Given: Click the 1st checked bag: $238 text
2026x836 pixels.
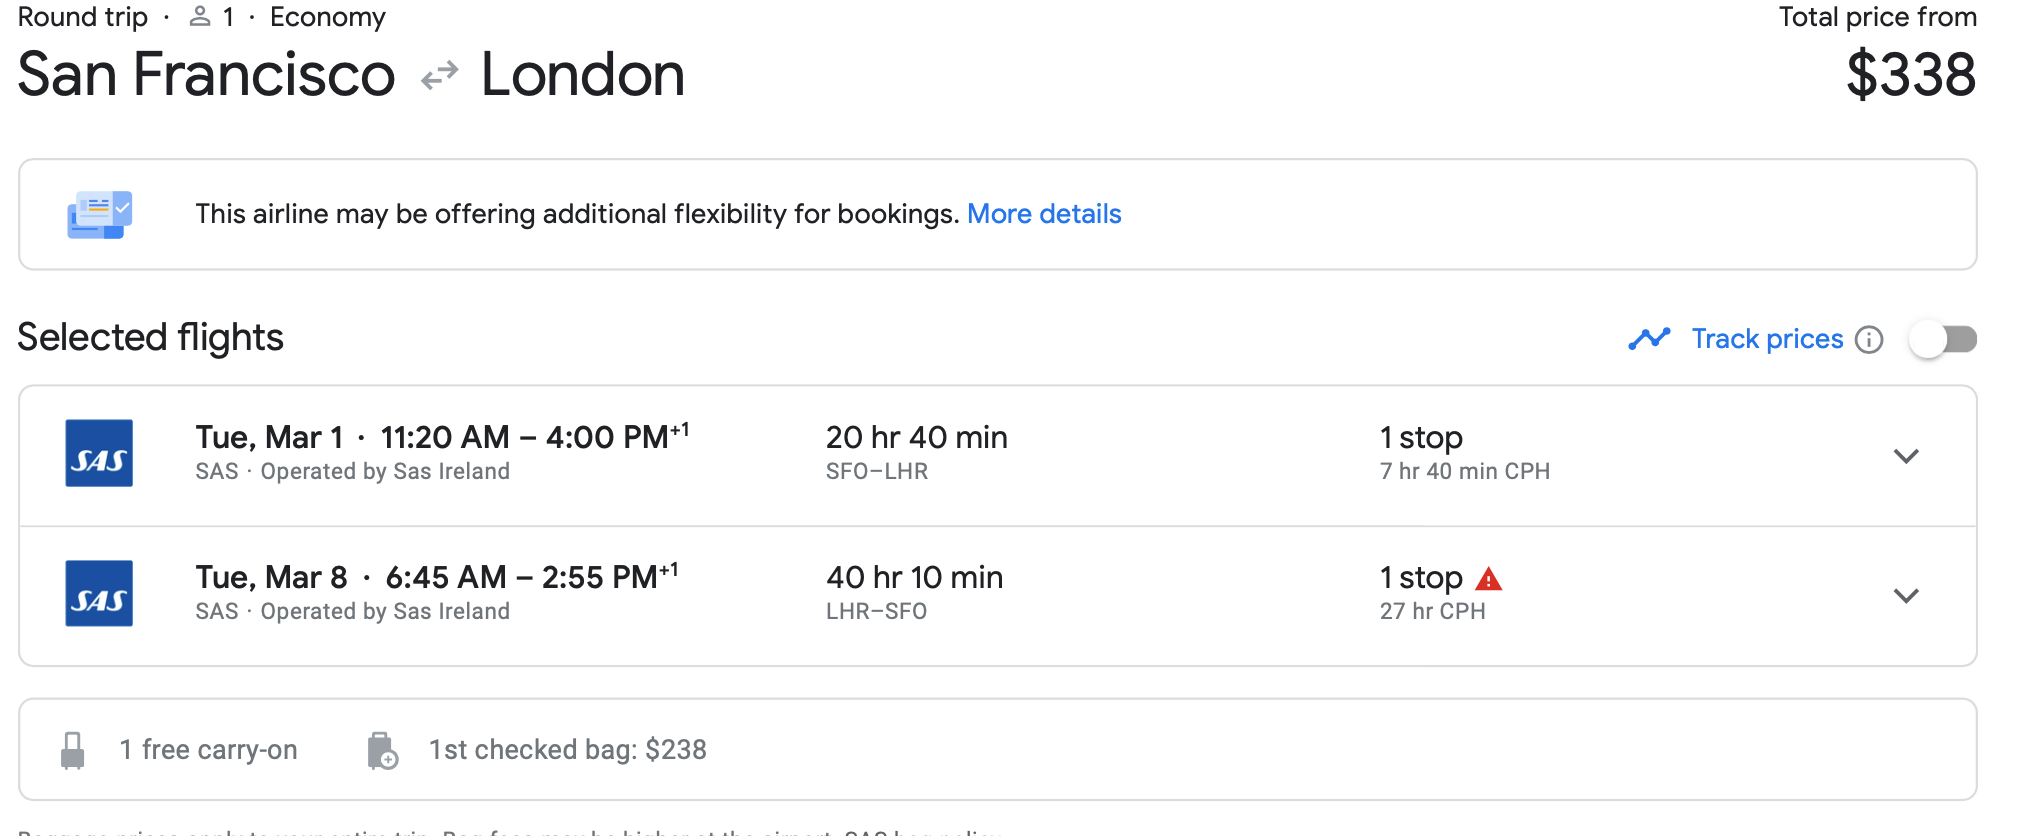Looking at the screenshot, I should coord(567,750).
